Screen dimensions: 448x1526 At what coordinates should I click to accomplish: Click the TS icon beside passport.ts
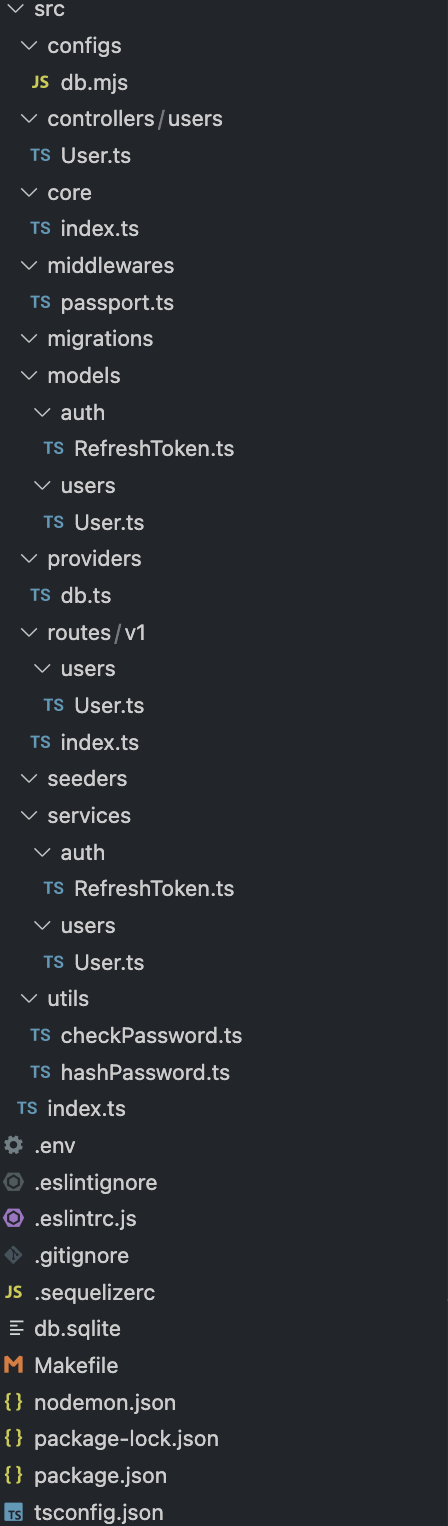point(40,302)
